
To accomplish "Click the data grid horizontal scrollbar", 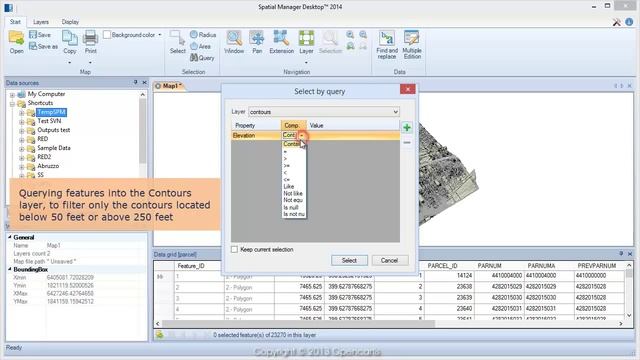I will 298,324.
